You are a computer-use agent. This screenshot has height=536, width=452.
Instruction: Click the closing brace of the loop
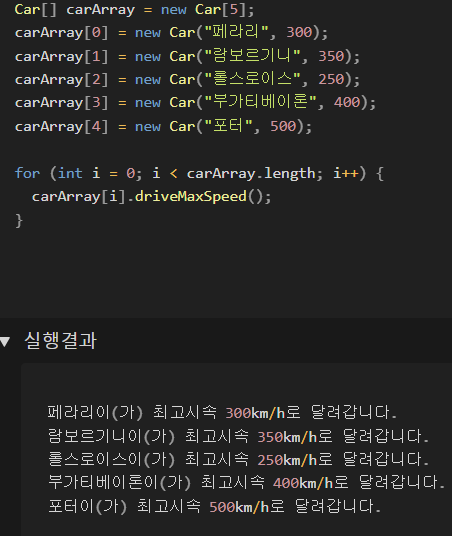tap(19, 220)
